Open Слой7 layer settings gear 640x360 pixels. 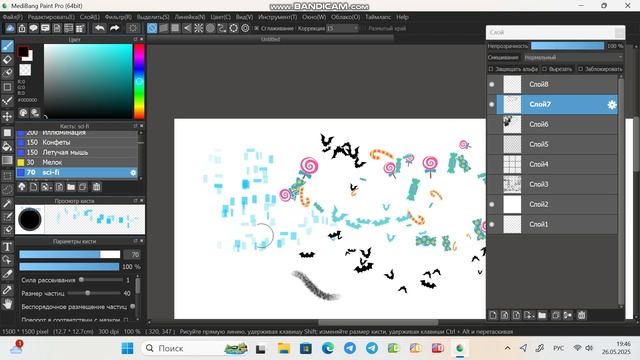(612, 104)
